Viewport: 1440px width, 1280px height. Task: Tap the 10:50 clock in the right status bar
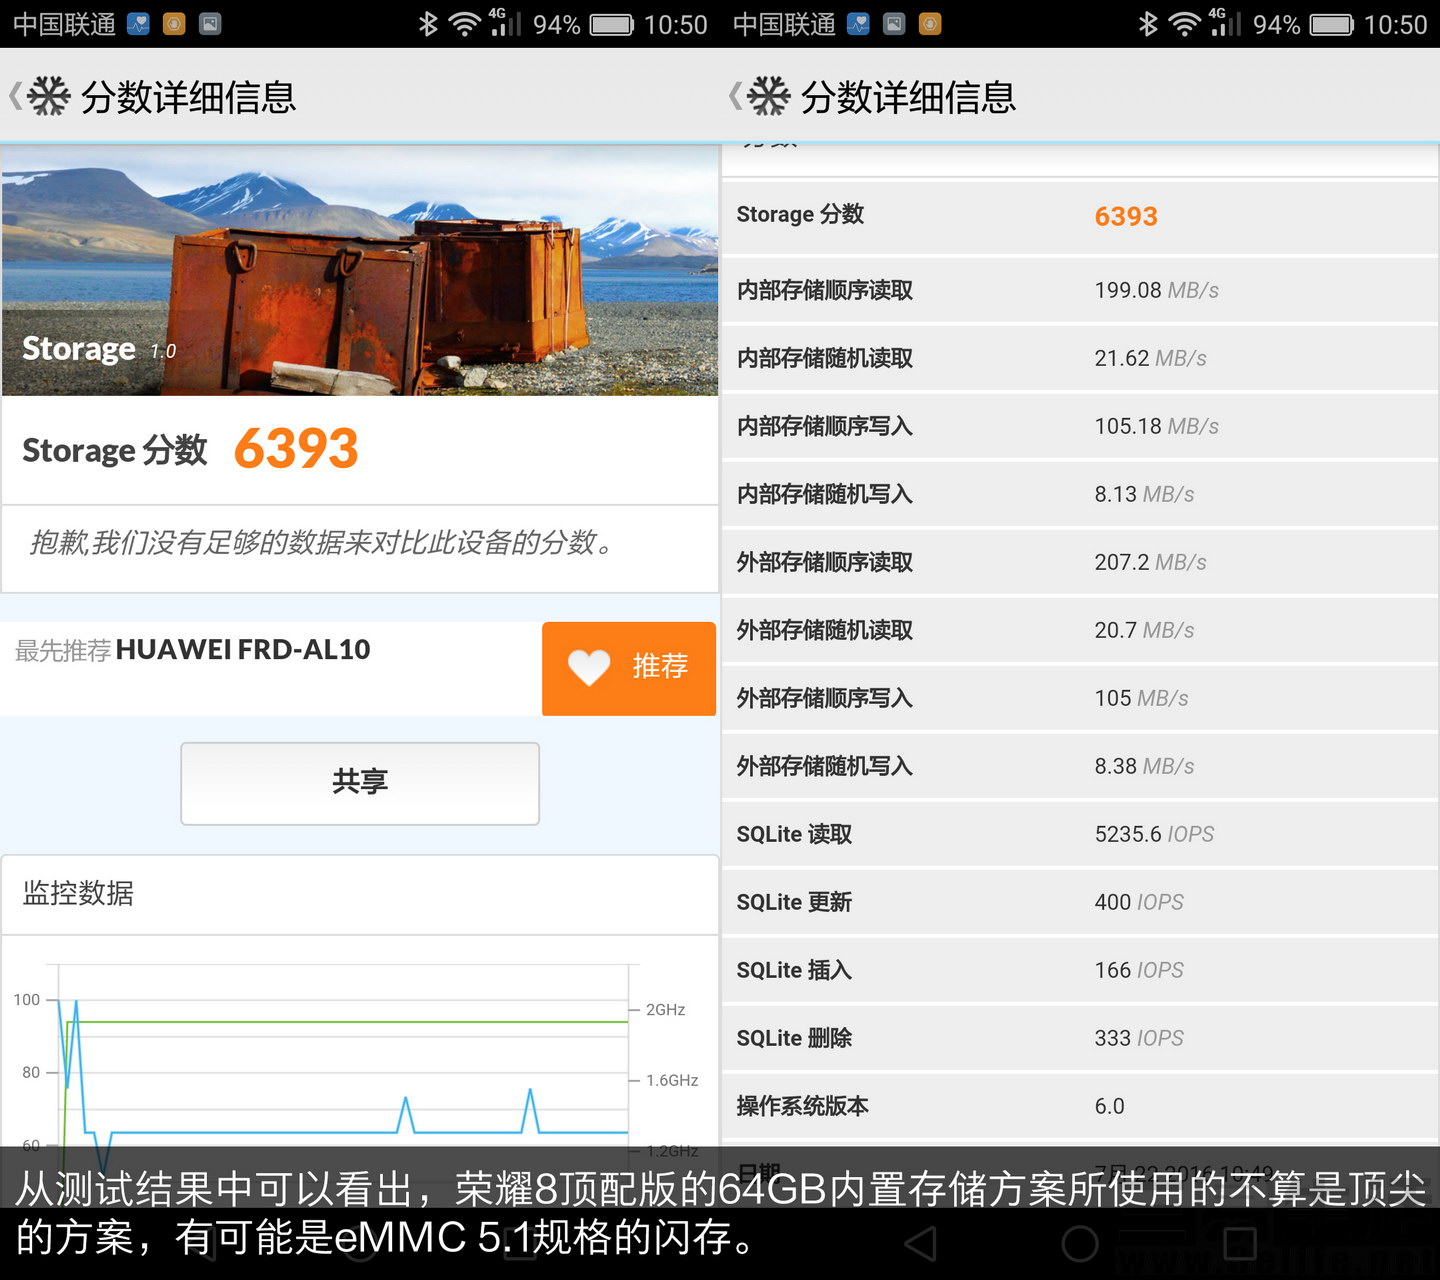point(1396,24)
